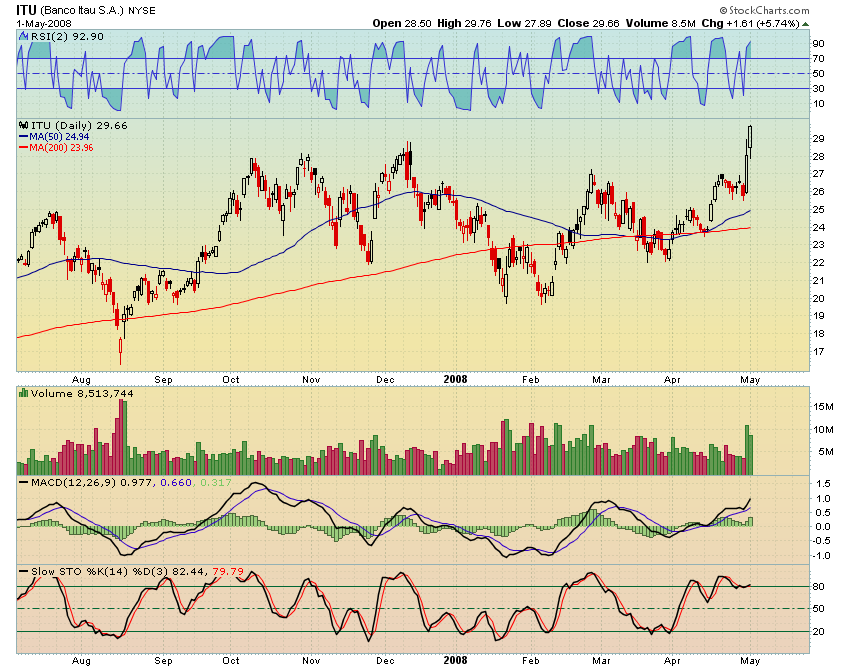Click the date 1-May-2008

coord(44,24)
